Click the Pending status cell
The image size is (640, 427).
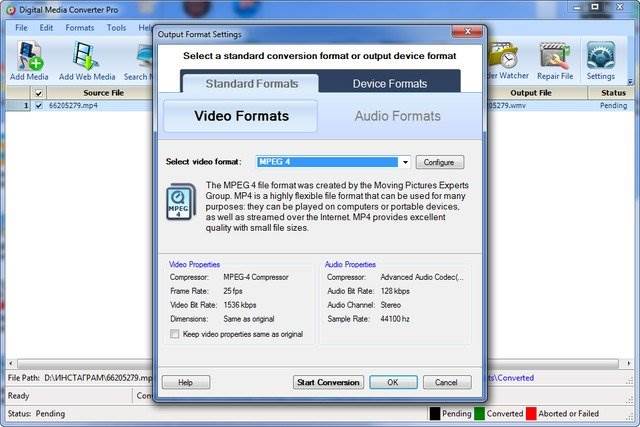pos(613,106)
